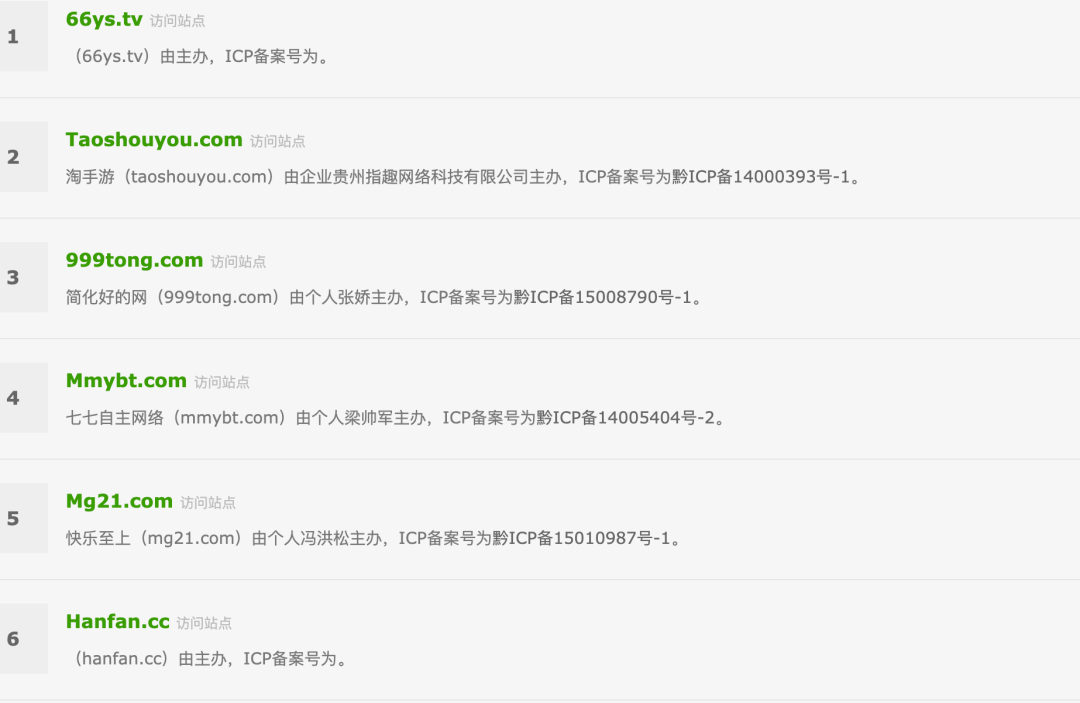Select rank number 2 badge
The image size is (1080, 703).
(23, 157)
